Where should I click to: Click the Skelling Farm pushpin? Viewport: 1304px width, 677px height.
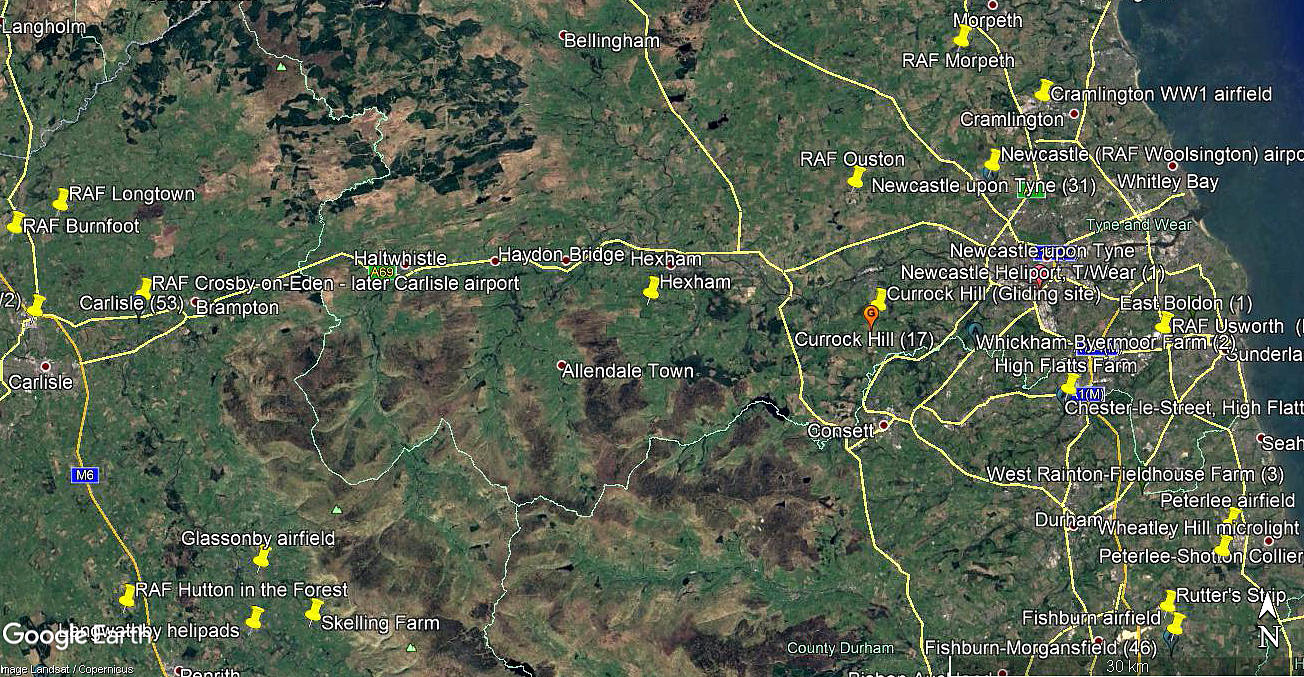(315, 609)
